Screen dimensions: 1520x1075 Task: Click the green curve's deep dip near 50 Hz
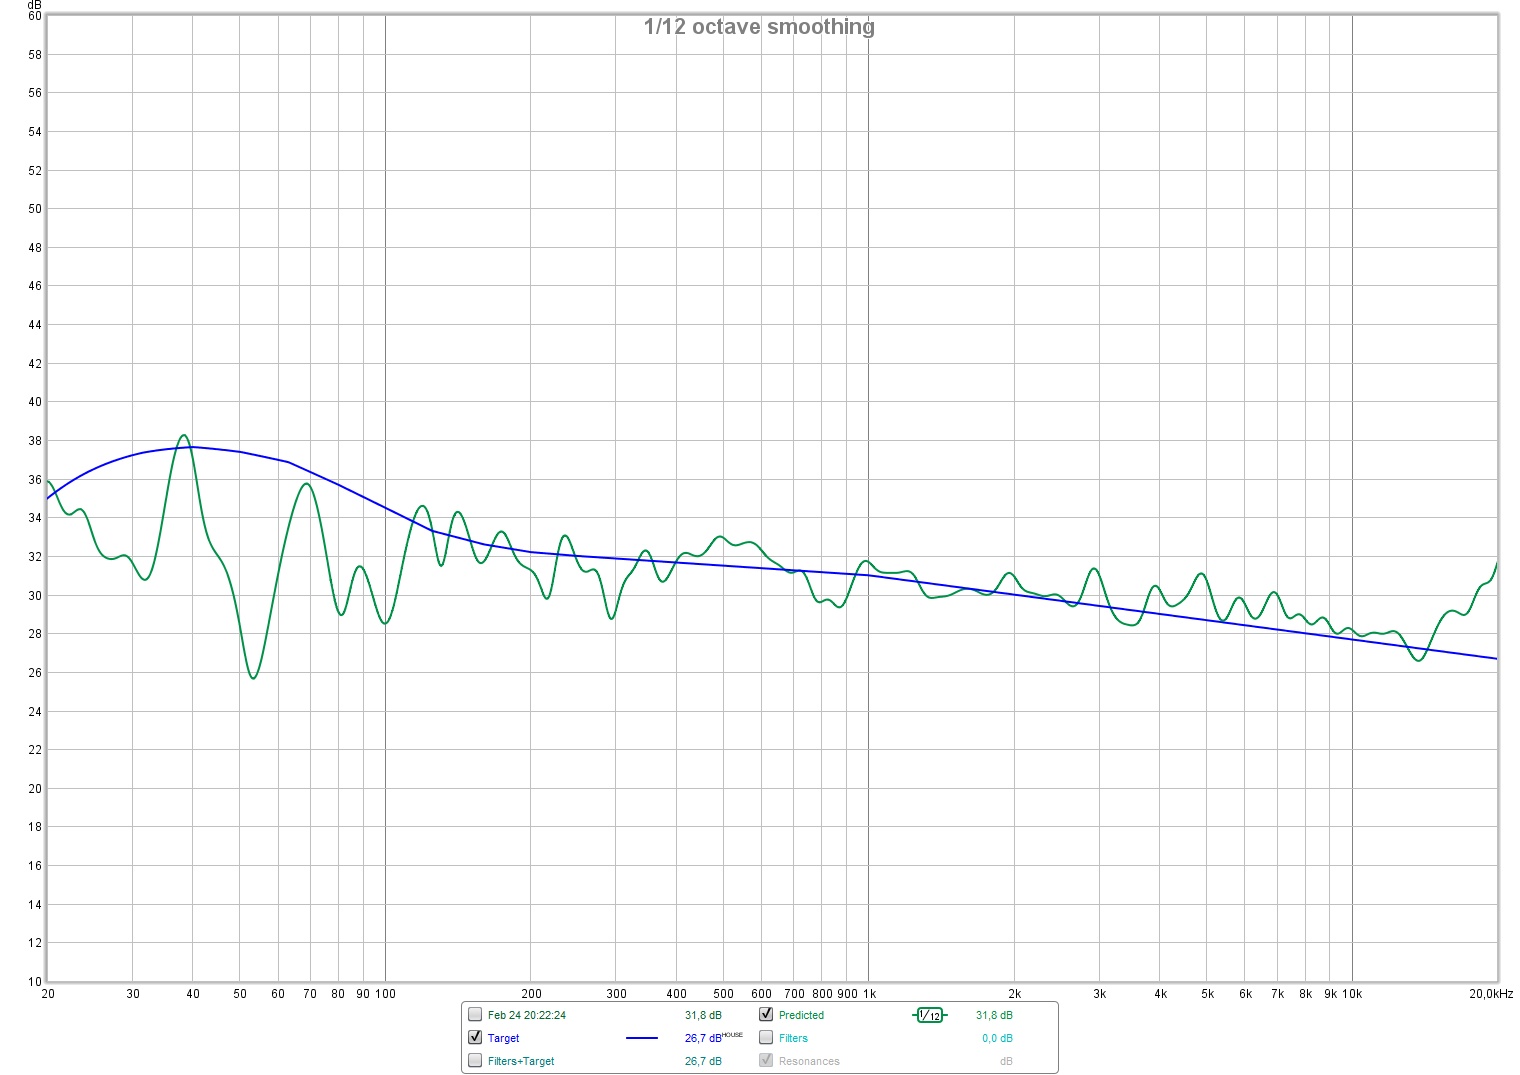point(253,678)
